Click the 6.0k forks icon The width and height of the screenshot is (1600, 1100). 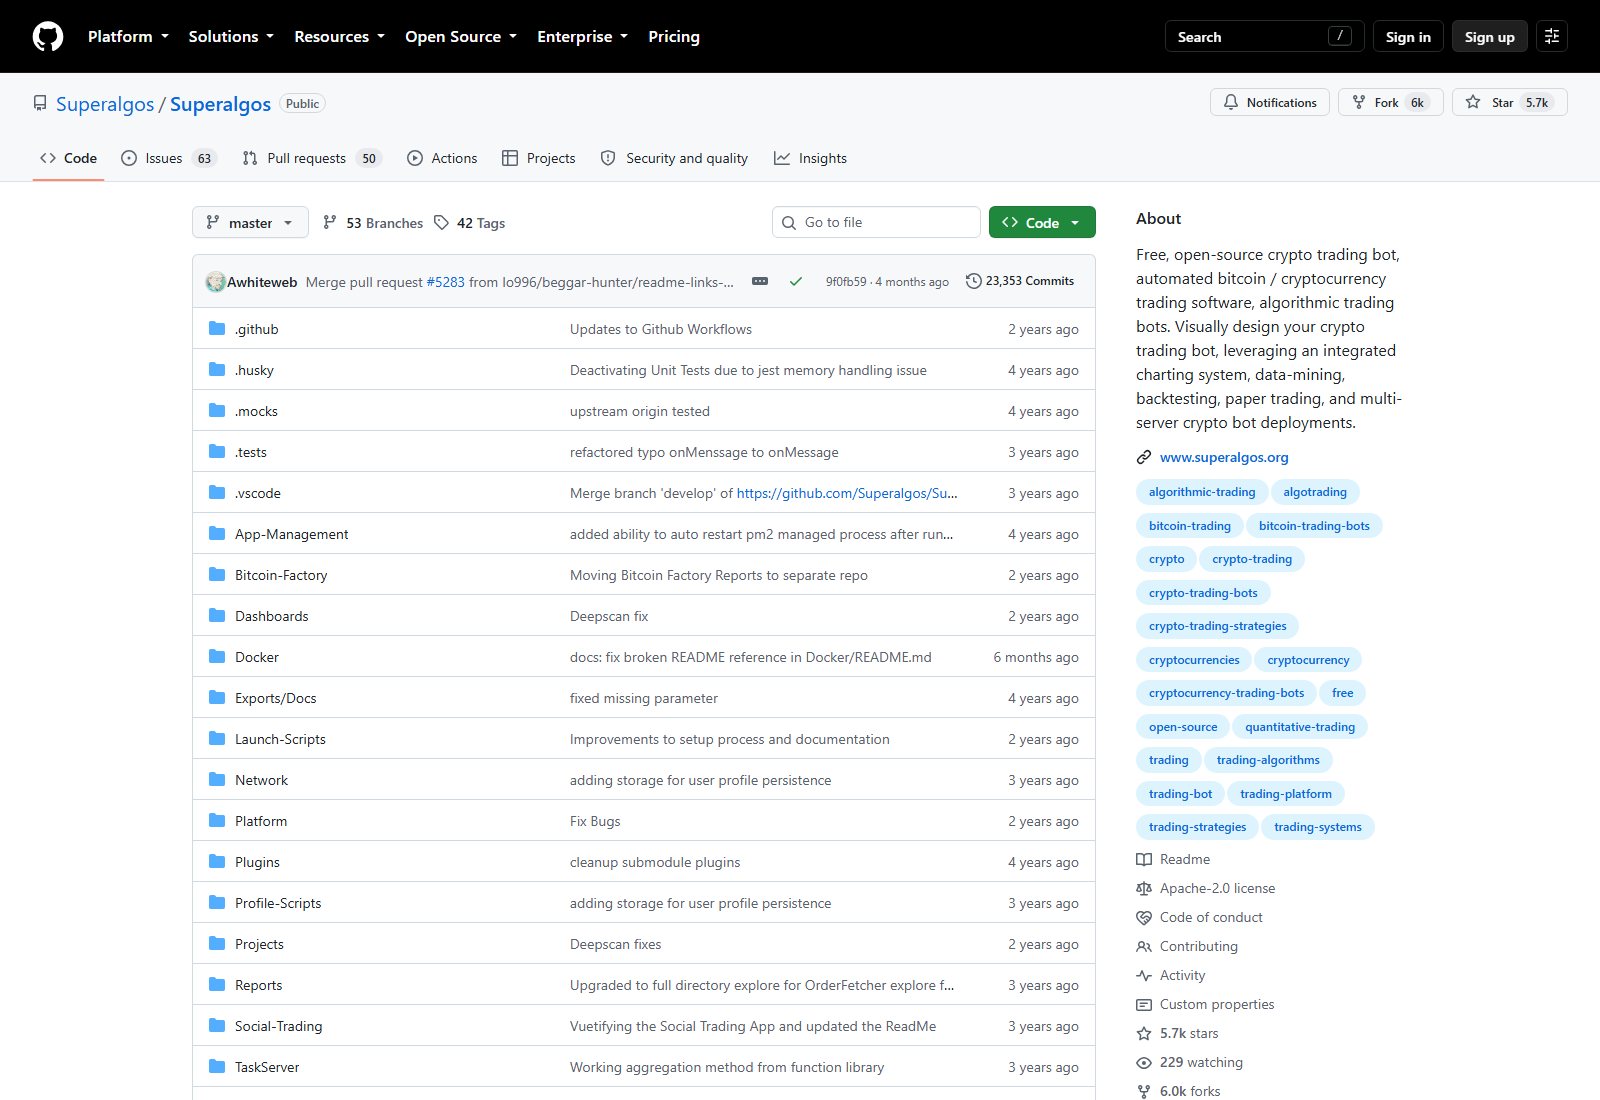tap(1144, 1091)
